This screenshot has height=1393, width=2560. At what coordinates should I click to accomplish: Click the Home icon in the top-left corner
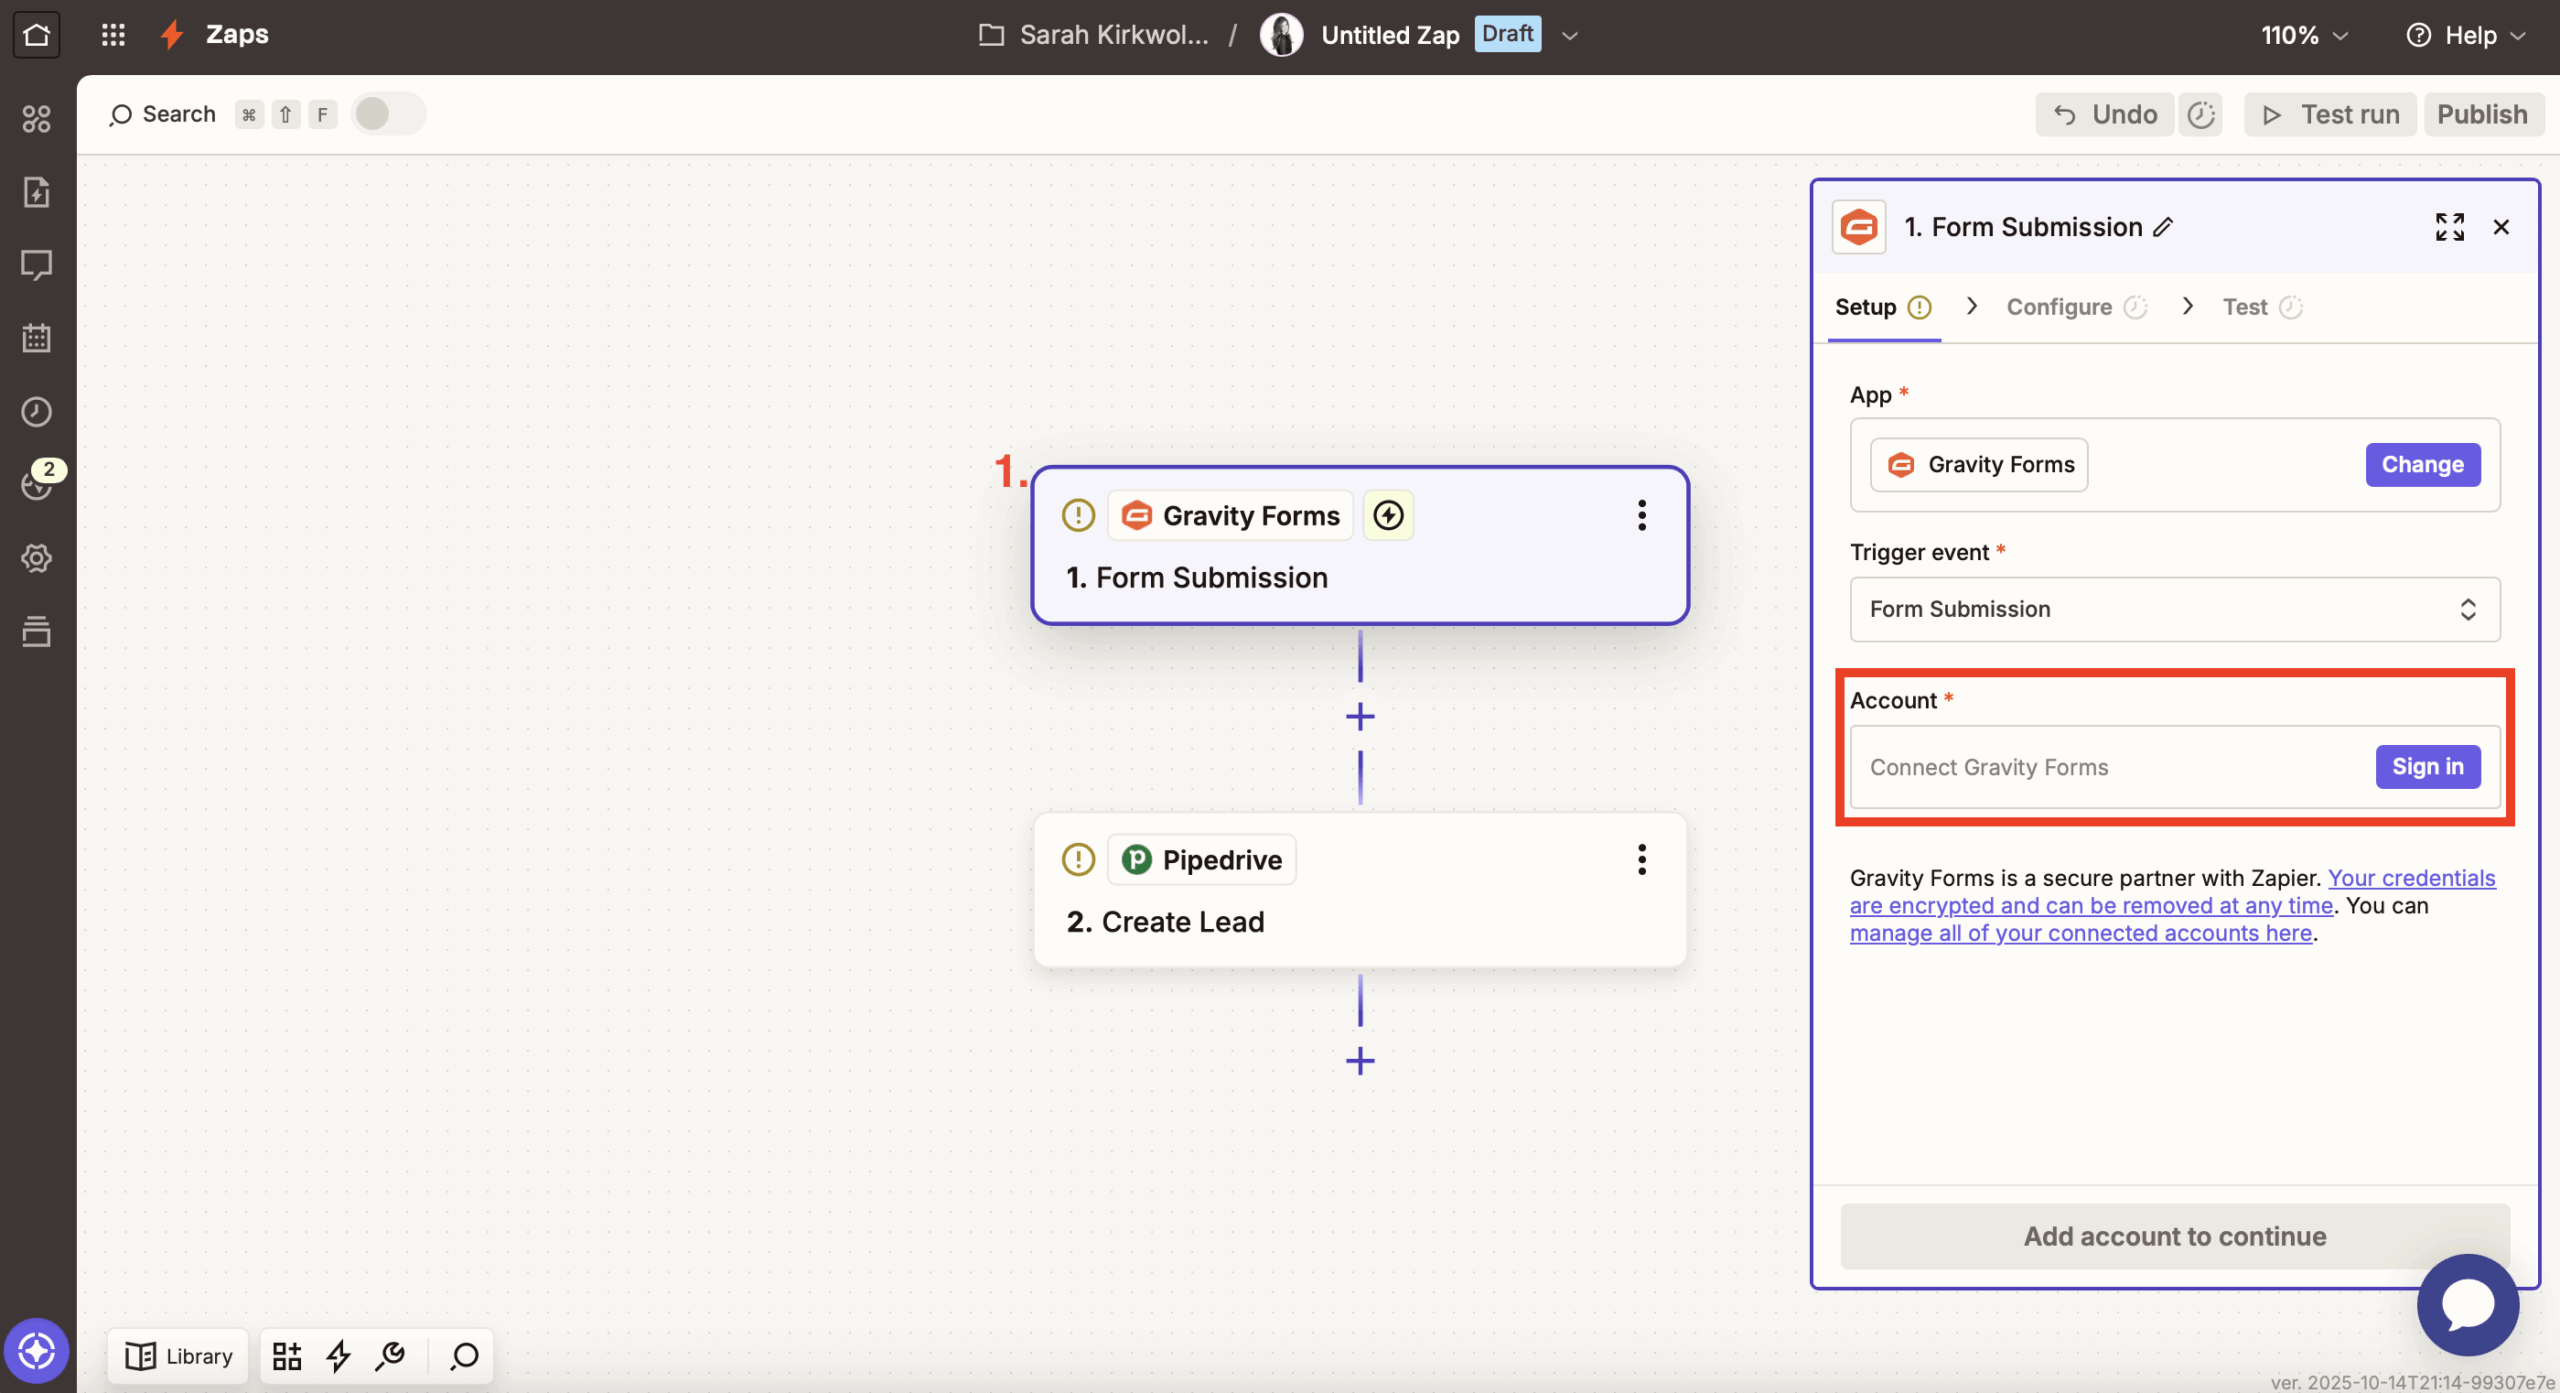pyautogui.click(x=36, y=35)
